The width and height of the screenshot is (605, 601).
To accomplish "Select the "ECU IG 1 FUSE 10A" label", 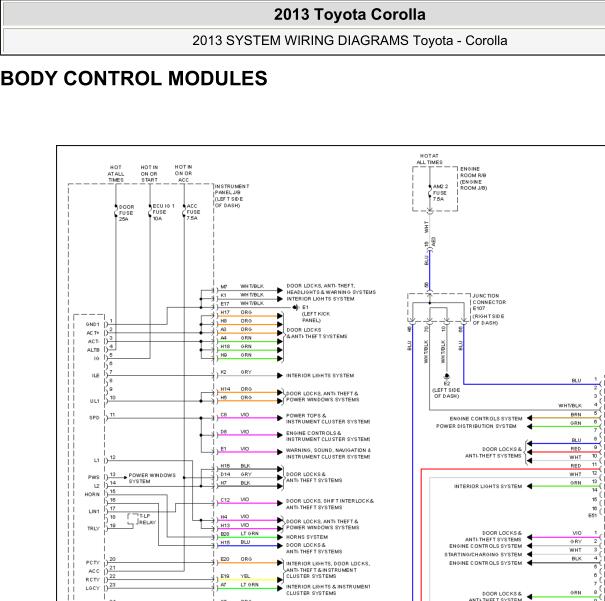I will [163, 212].
